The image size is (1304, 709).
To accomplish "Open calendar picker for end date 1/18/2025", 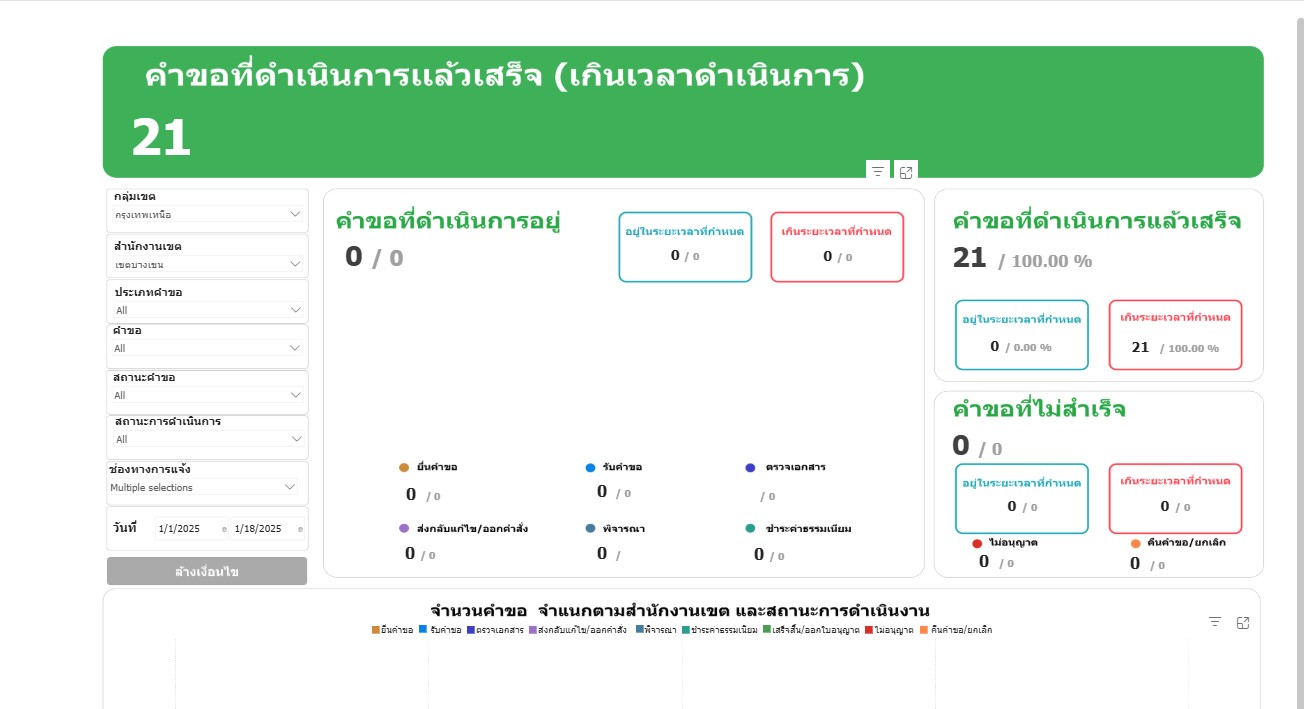I will pos(300,529).
